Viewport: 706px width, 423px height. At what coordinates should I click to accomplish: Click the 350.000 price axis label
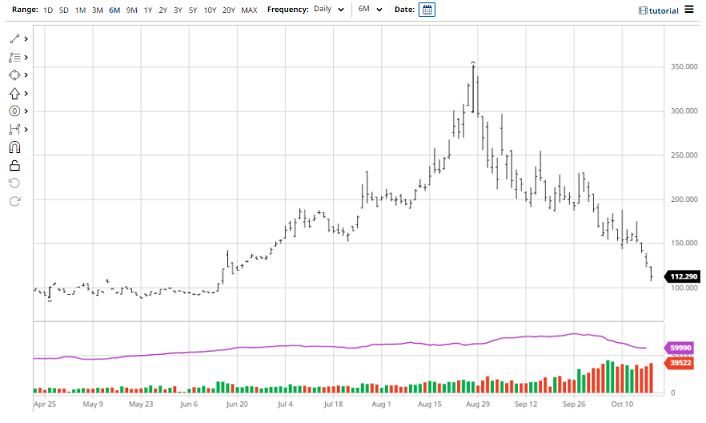point(684,67)
